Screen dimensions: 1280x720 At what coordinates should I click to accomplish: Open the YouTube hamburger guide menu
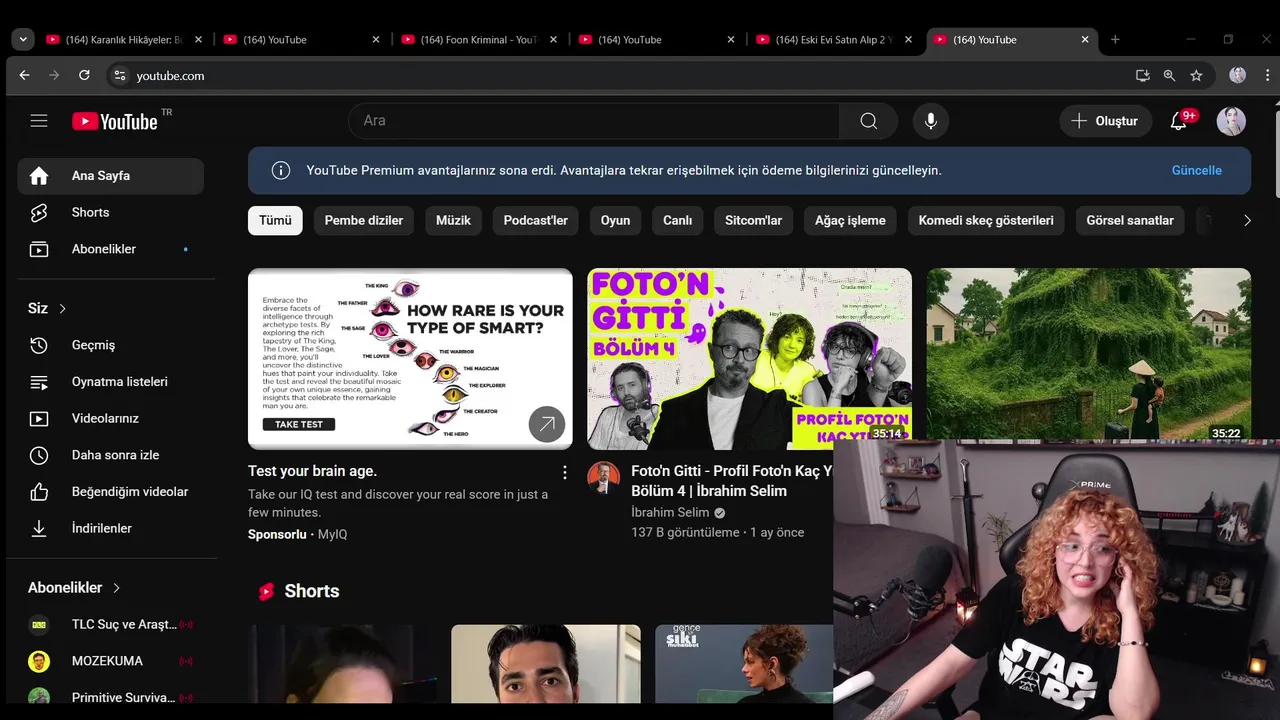coord(39,121)
